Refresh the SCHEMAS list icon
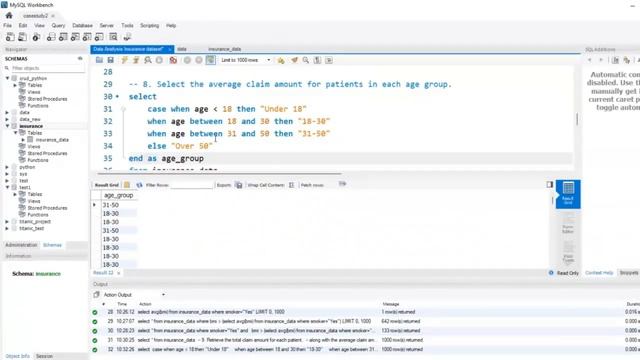 point(80,59)
